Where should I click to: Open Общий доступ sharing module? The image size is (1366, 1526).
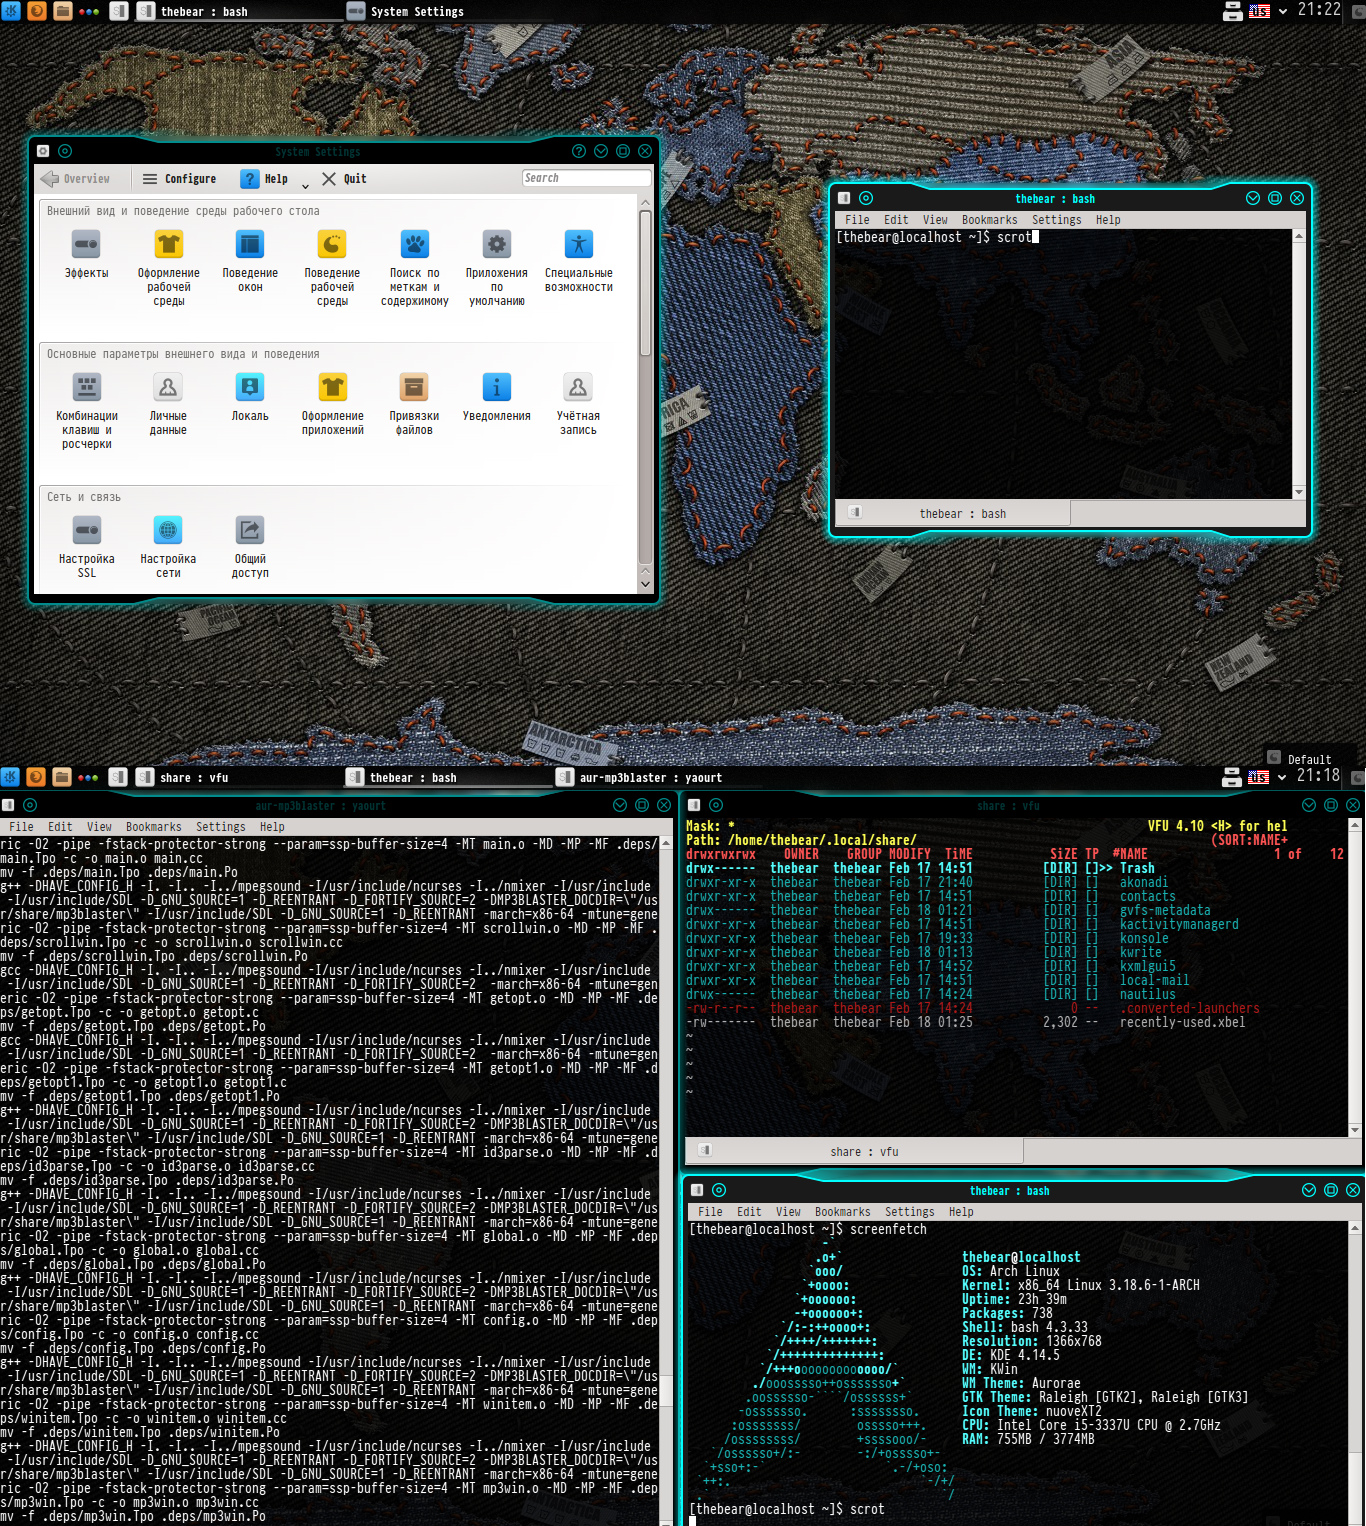click(x=250, y=546)
